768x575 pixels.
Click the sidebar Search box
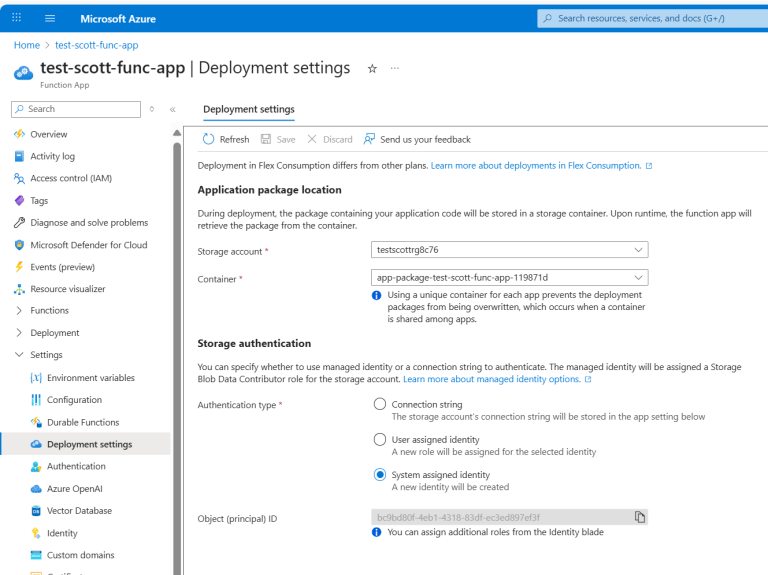[x=76, y=109]
